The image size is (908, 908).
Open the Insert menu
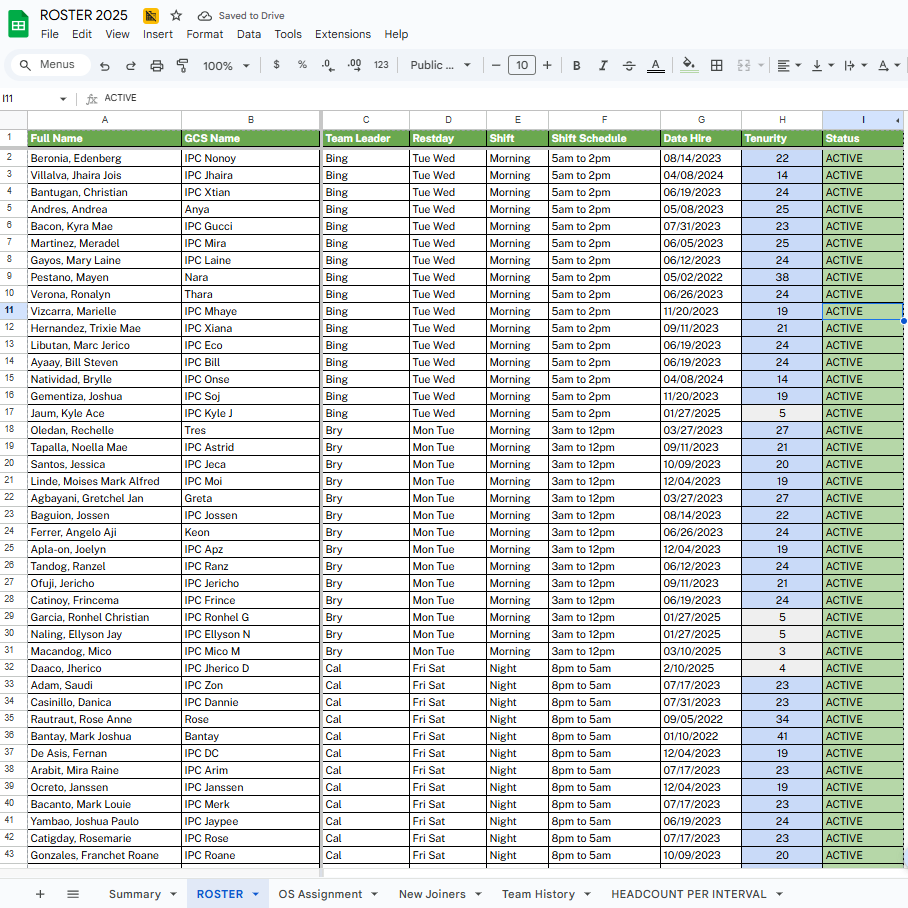(x=158, y=34)
